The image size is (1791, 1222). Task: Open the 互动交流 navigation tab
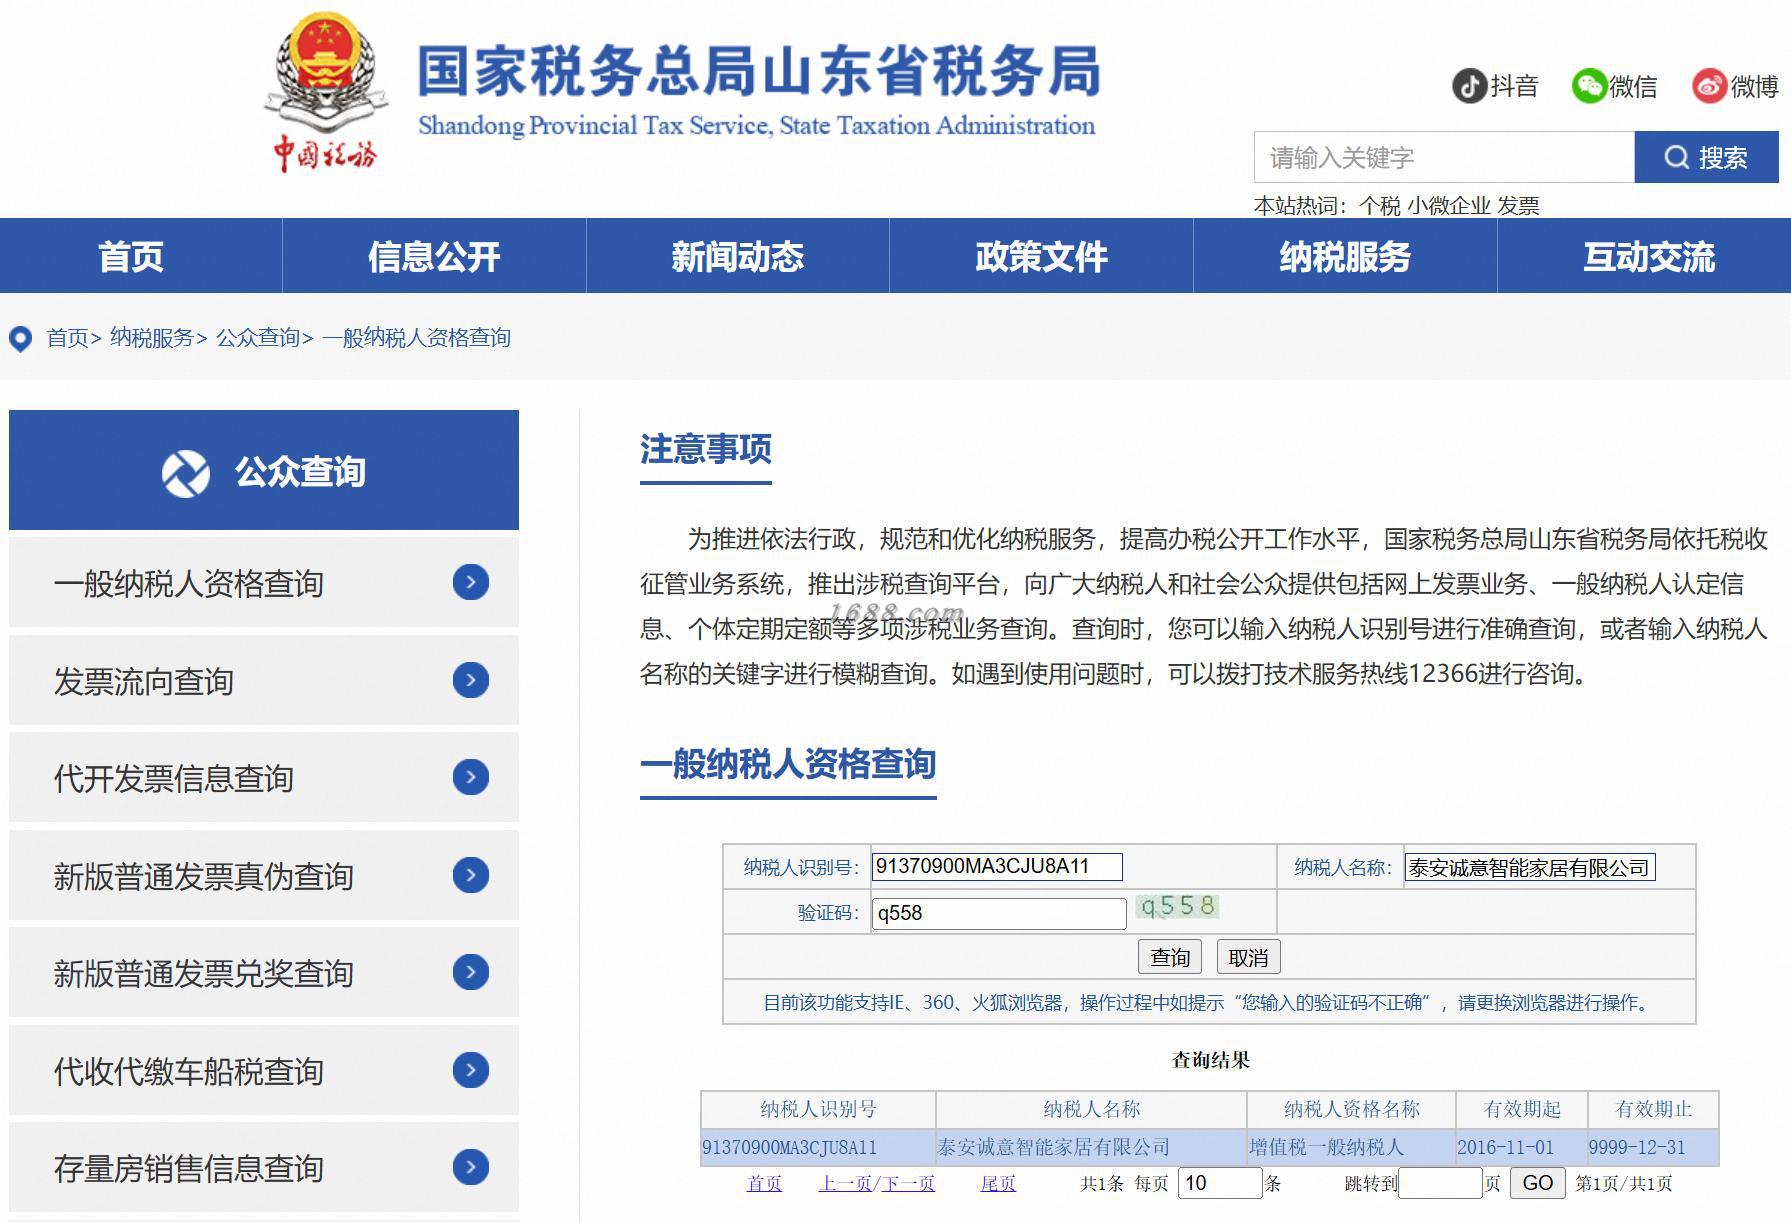pyautogui.click(x=1648, y=256)
